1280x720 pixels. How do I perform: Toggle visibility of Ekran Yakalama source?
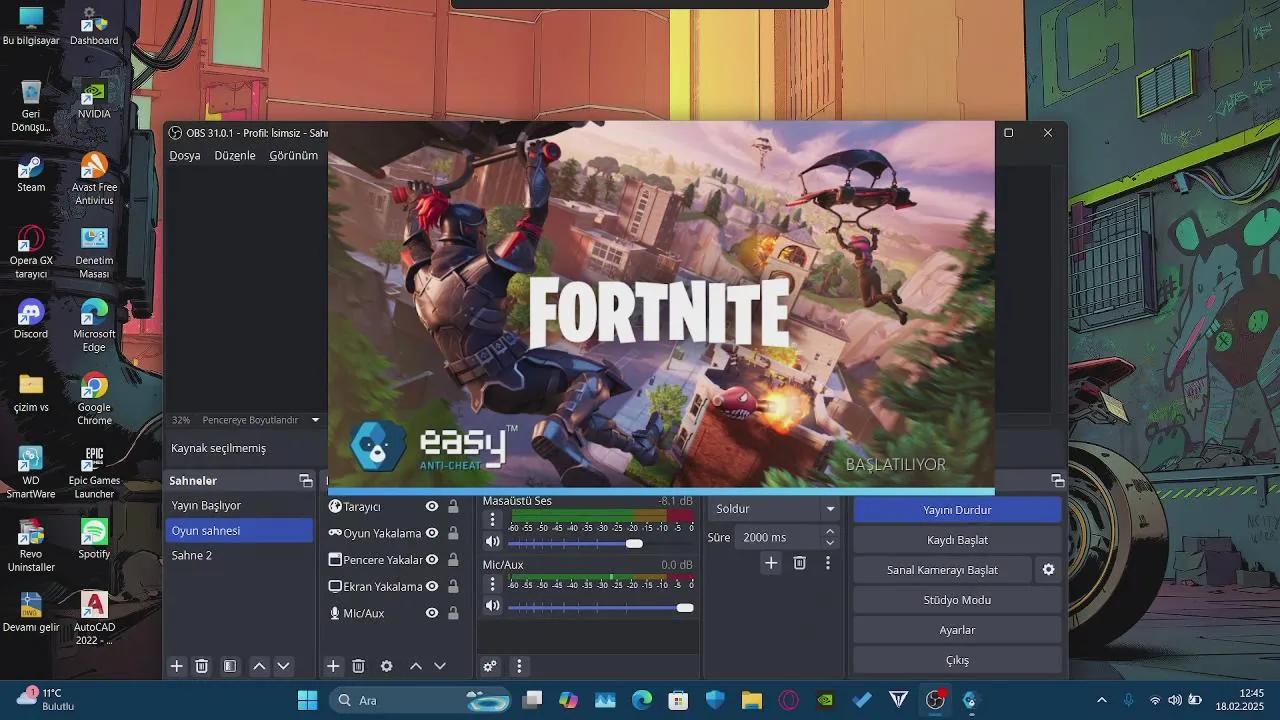[432, 586]
